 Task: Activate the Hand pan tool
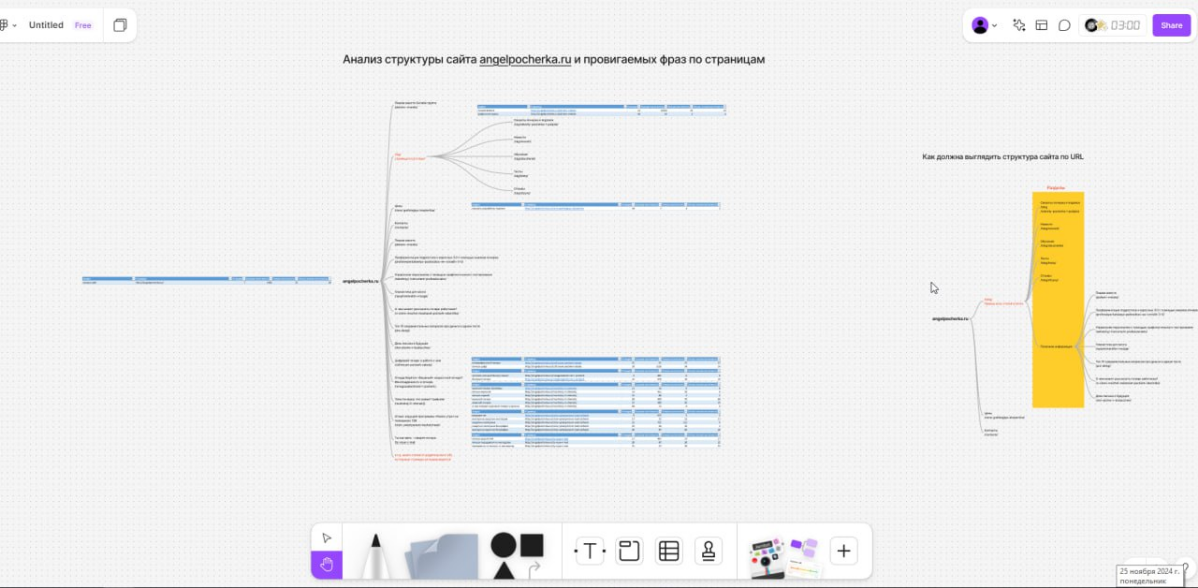click(326, 564)
